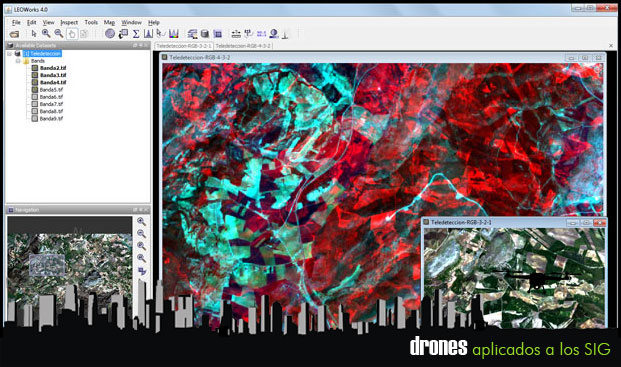Image resolution: width=621 pixels, height=367 pixels.
Task: Open the color spectrum histogram icon
Action: [174, 34]
